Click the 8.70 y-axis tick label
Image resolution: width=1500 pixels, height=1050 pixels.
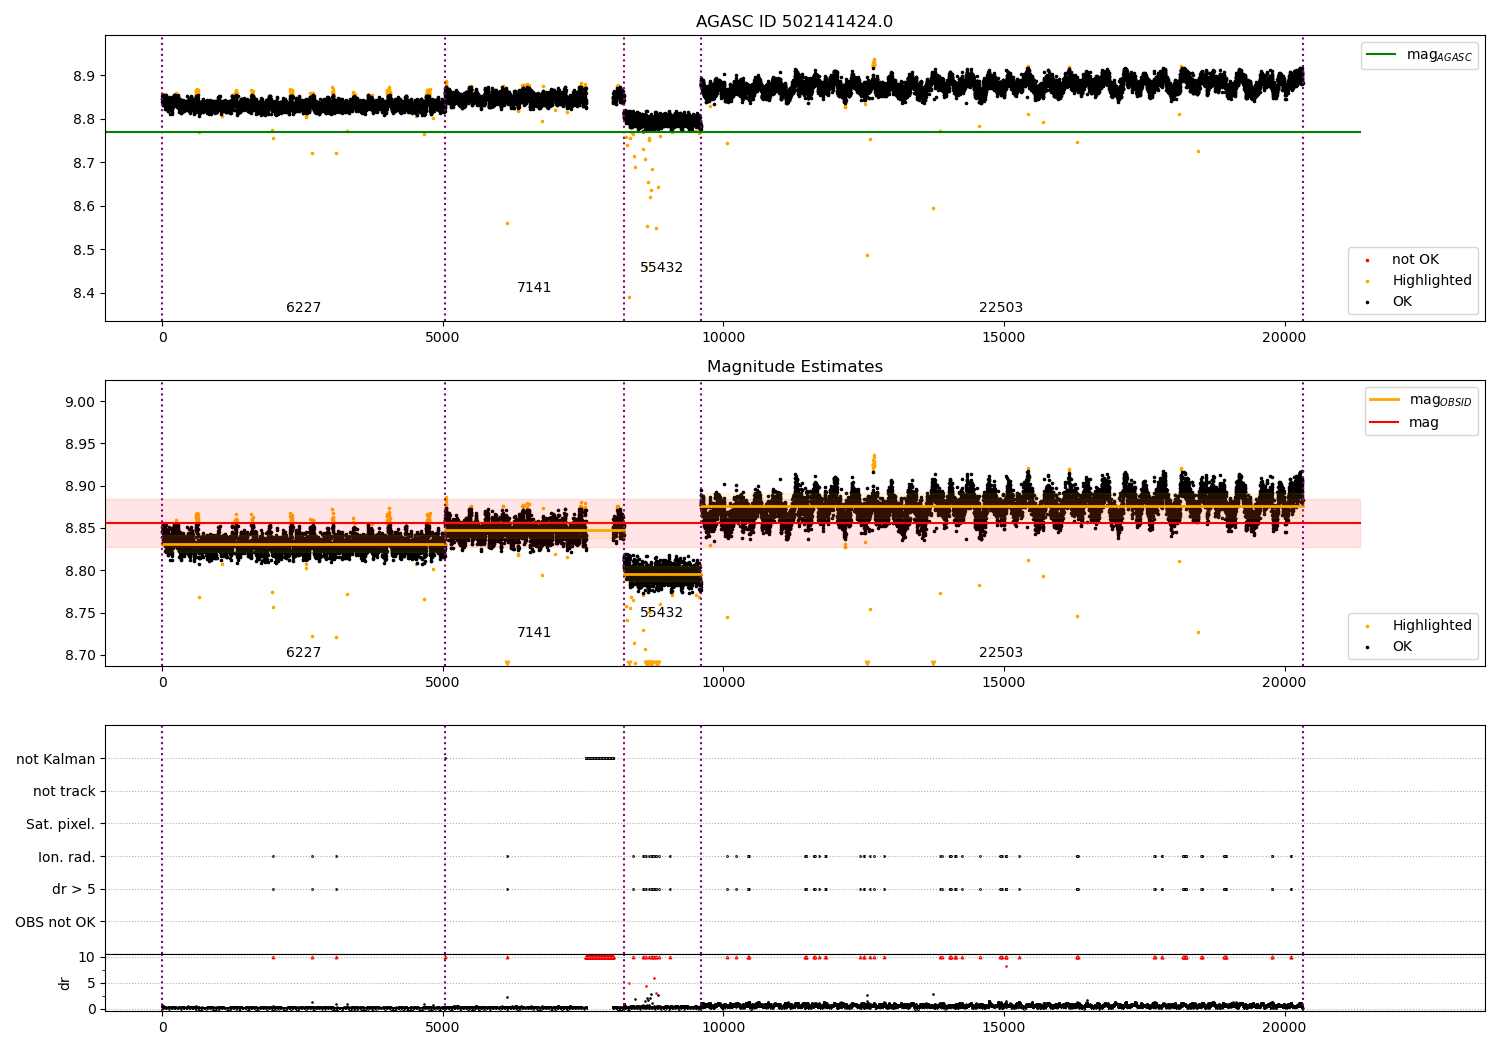click(x=80, y=656)
